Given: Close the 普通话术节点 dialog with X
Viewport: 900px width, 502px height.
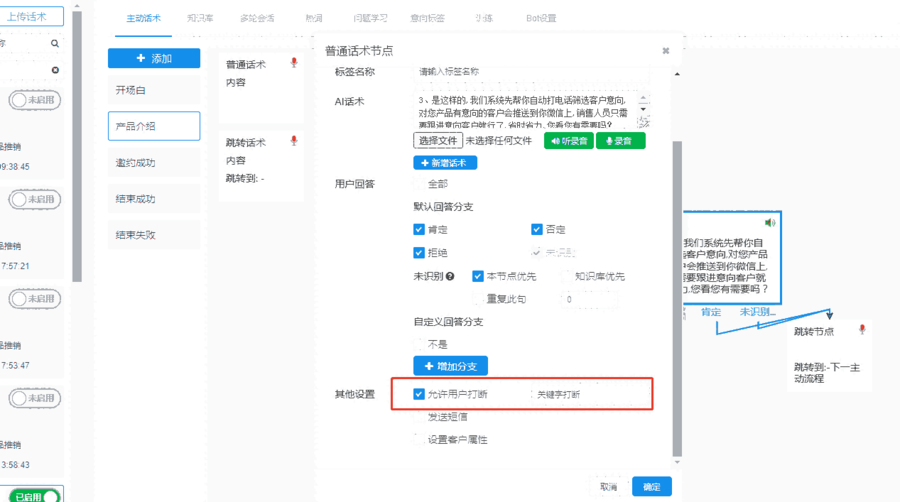Looking at the screenshot, I should (x=666, y=50).
